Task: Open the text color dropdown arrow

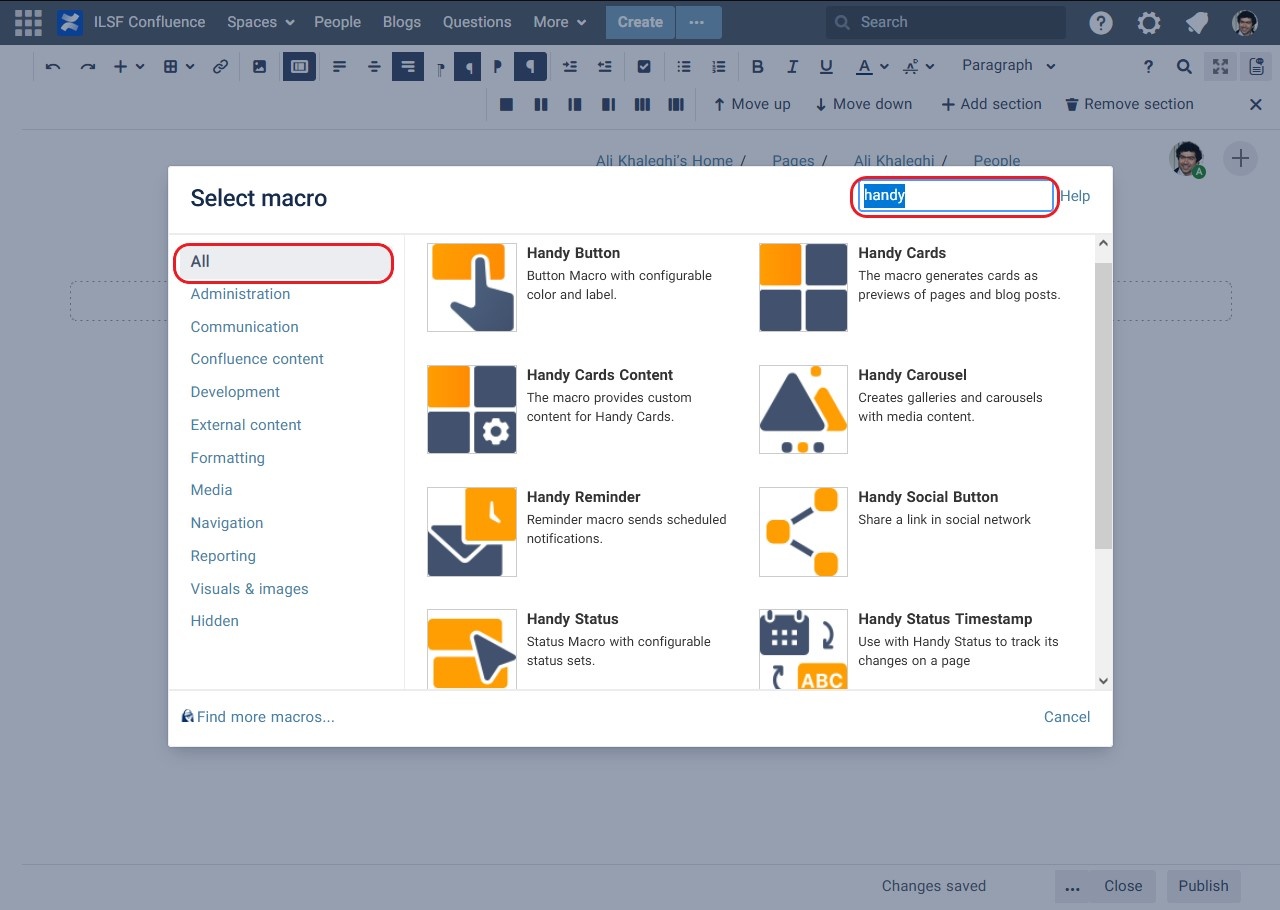Action: 885,66
